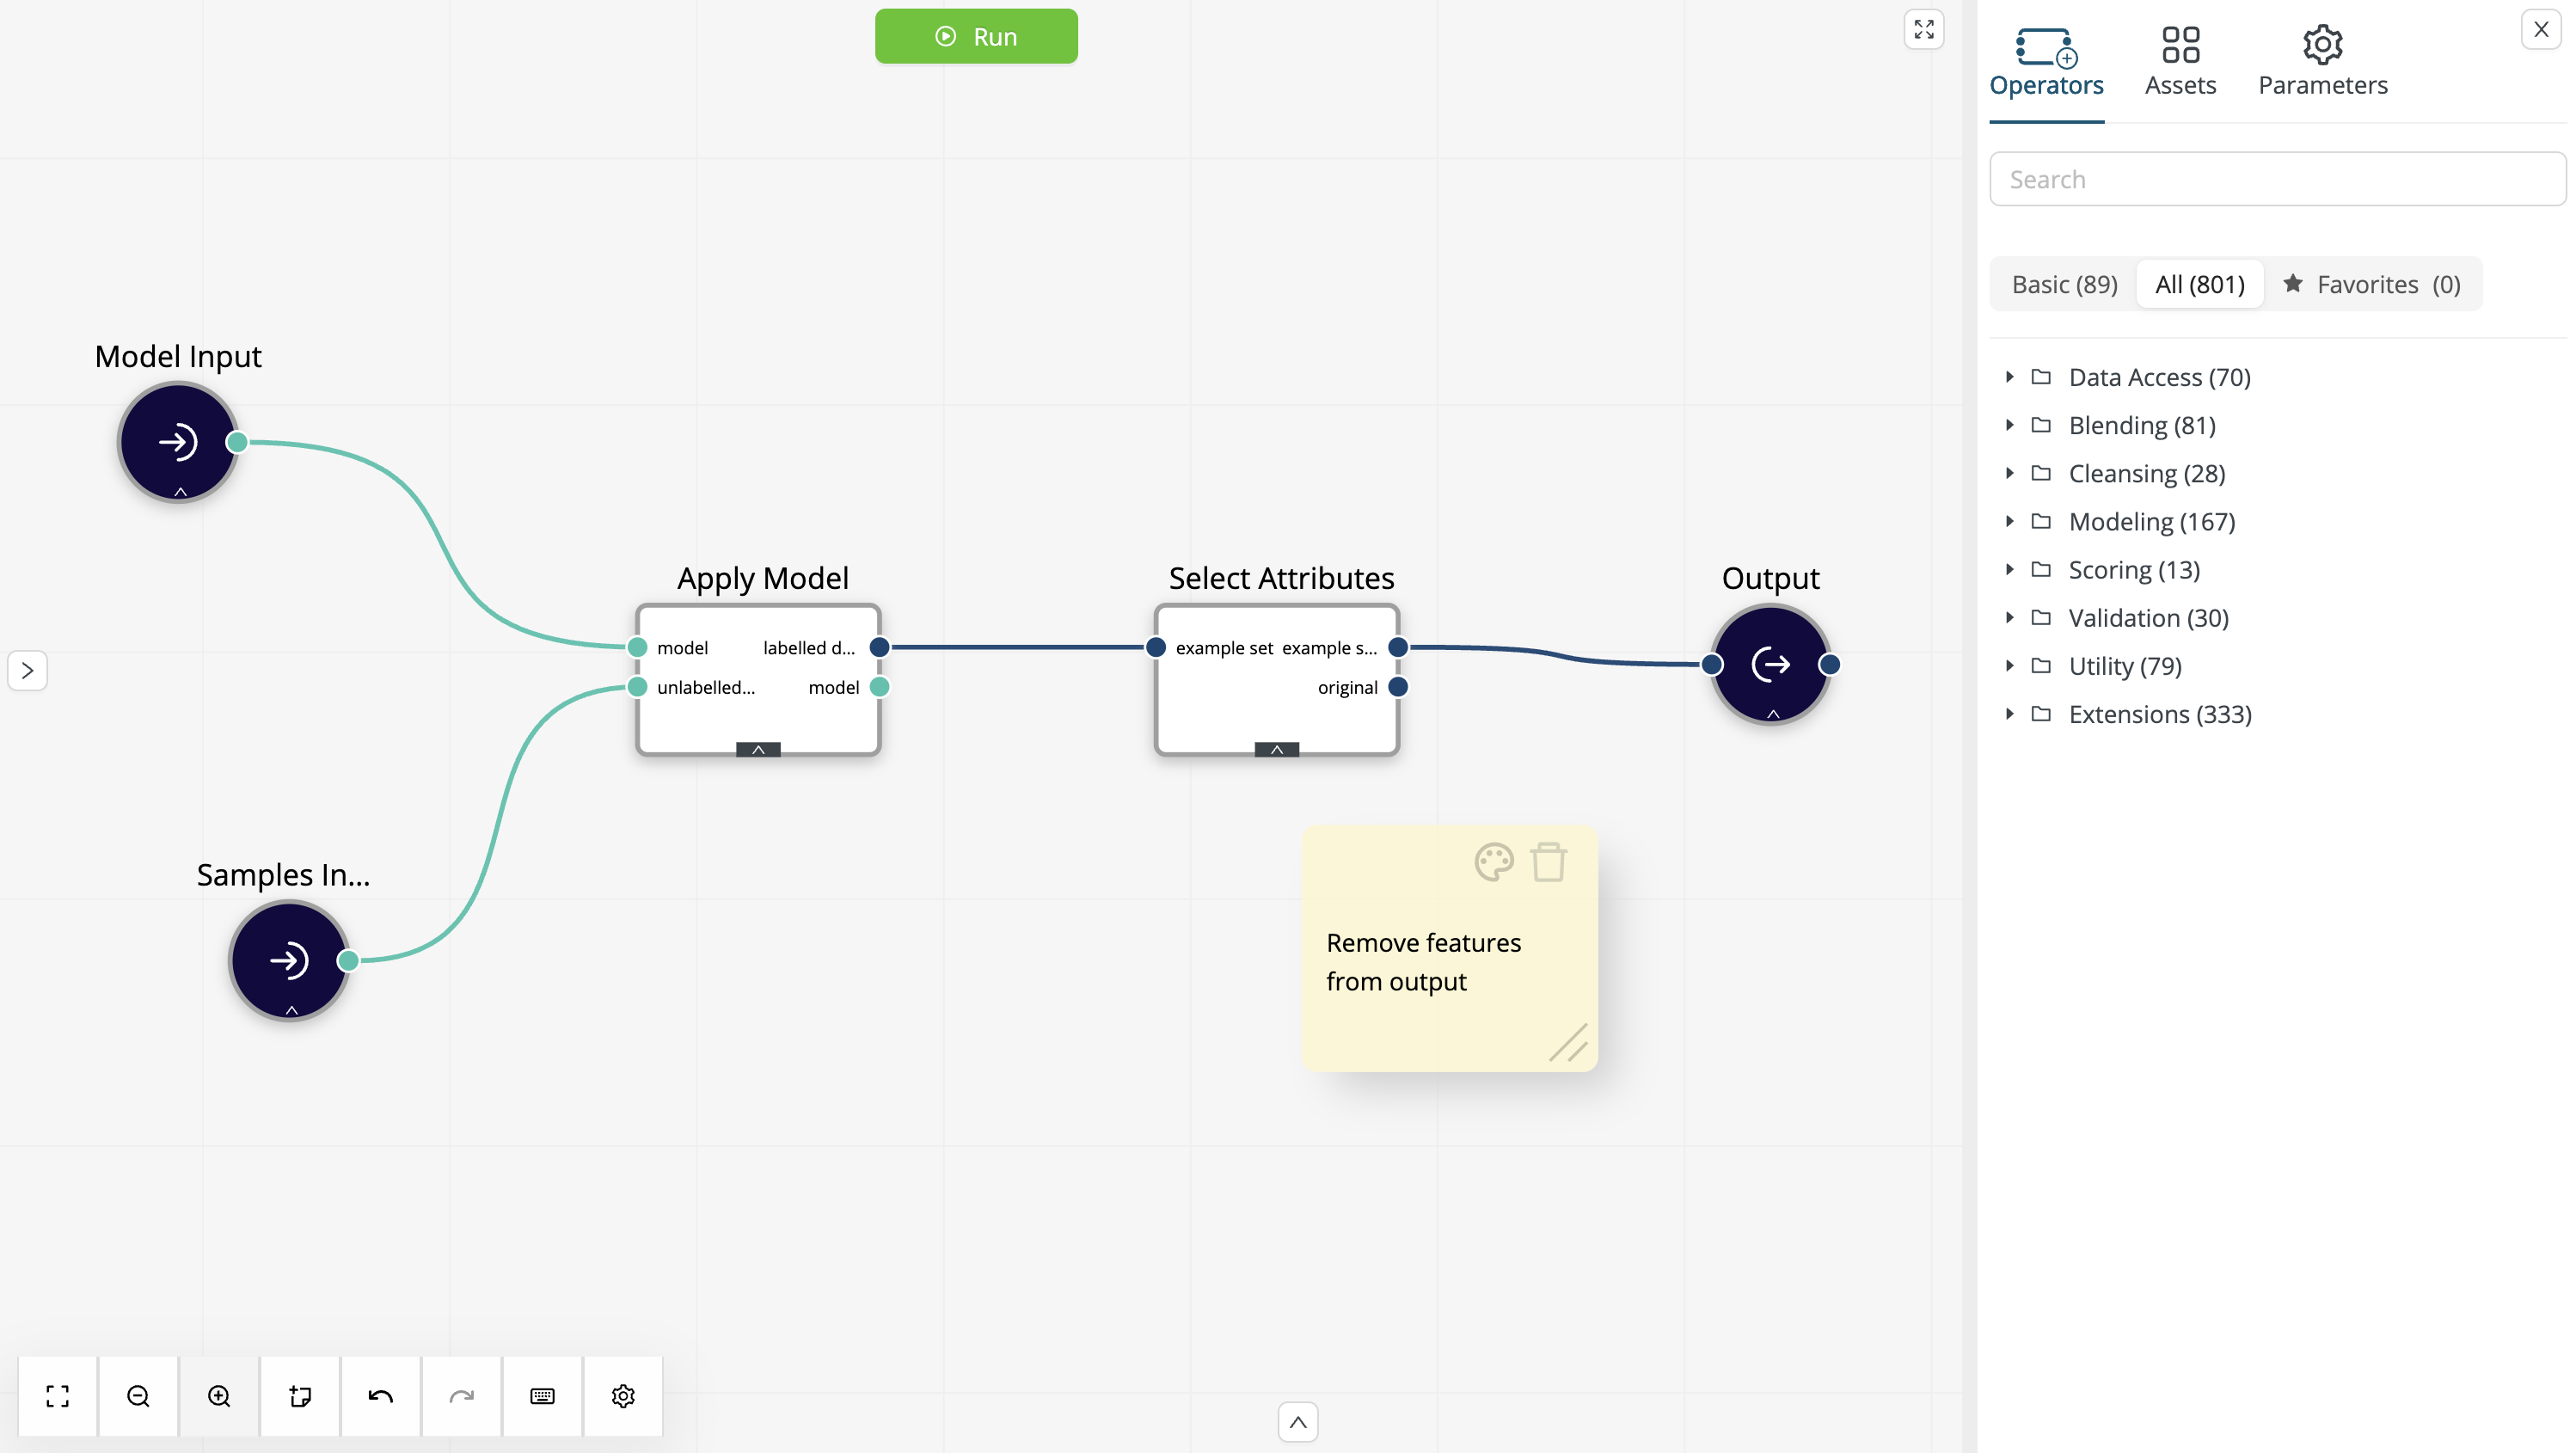The image size is (2576, 1453).
Task: Click the 'Samples In...' label
Action: click(x=283, y=875)
